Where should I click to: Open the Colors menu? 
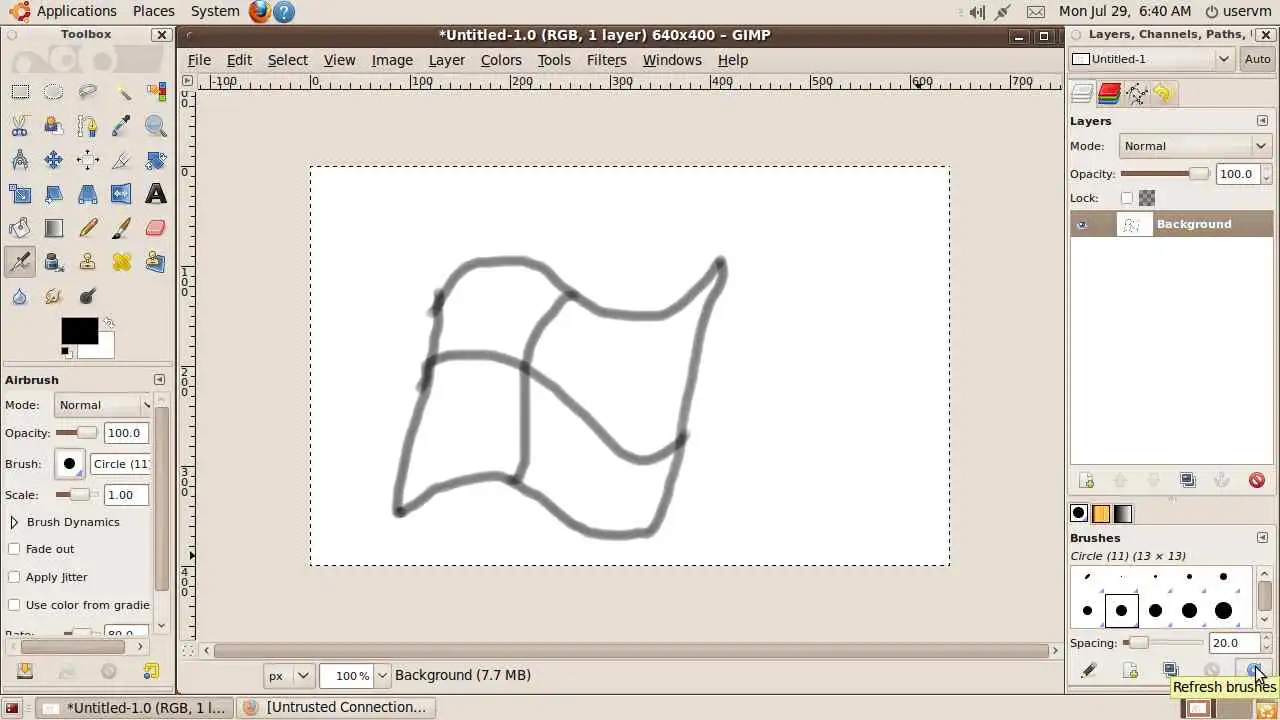(x=501, y=60)
